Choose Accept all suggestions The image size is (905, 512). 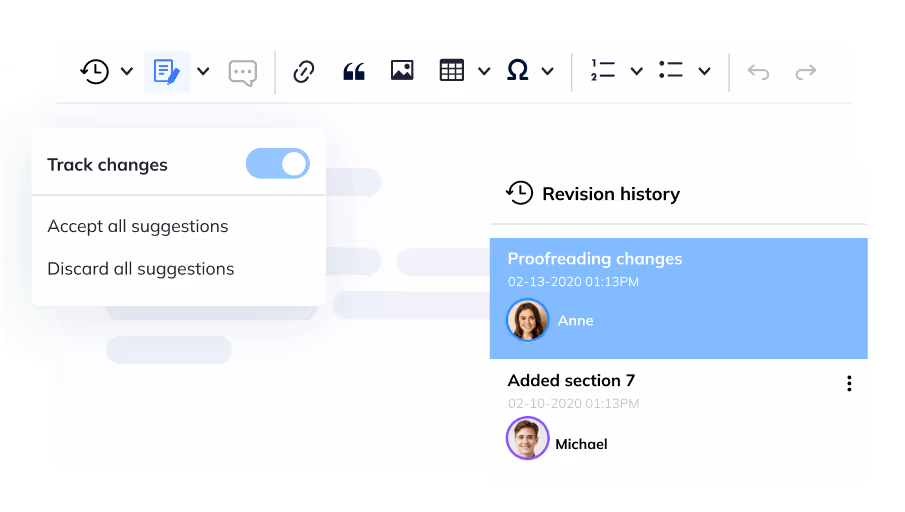[138, 226]
